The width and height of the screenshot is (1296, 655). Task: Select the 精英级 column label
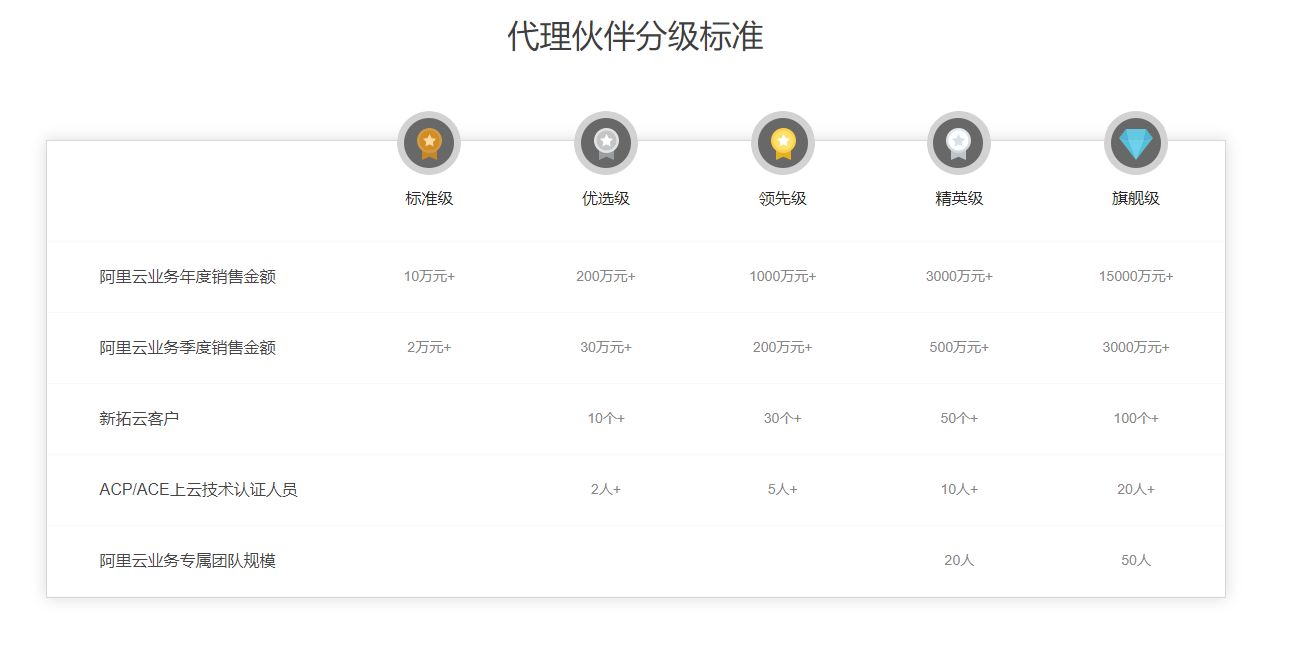(x=959, y=198)
